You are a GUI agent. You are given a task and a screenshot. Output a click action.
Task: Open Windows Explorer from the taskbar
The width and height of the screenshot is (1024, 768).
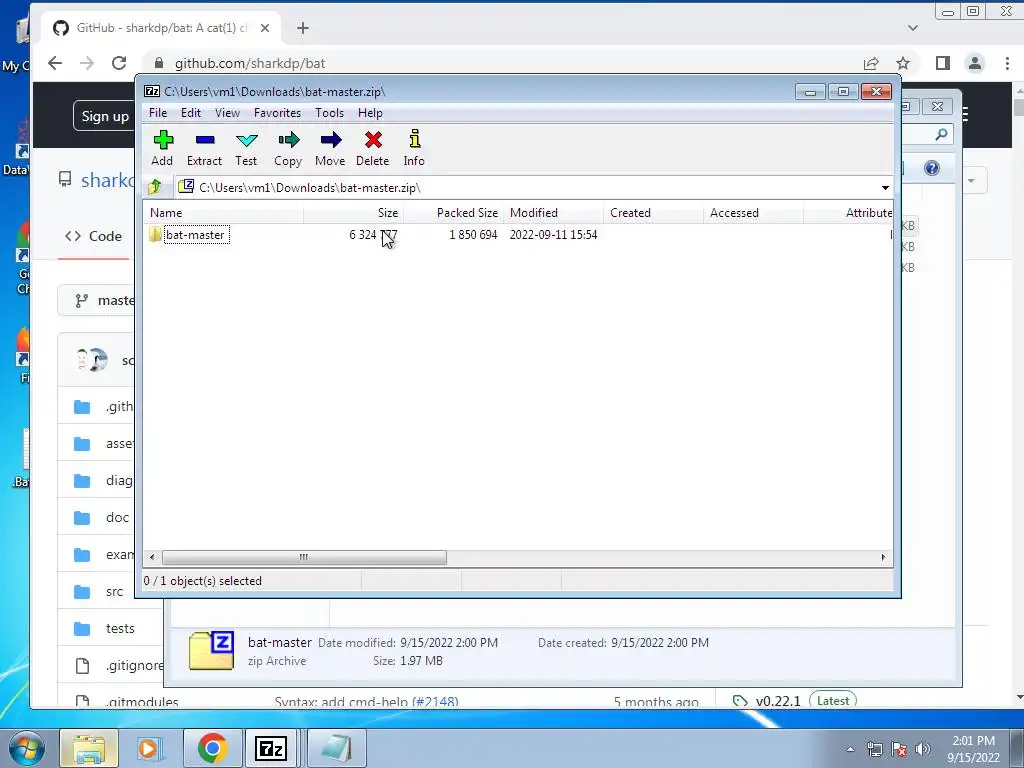[89, 748]
